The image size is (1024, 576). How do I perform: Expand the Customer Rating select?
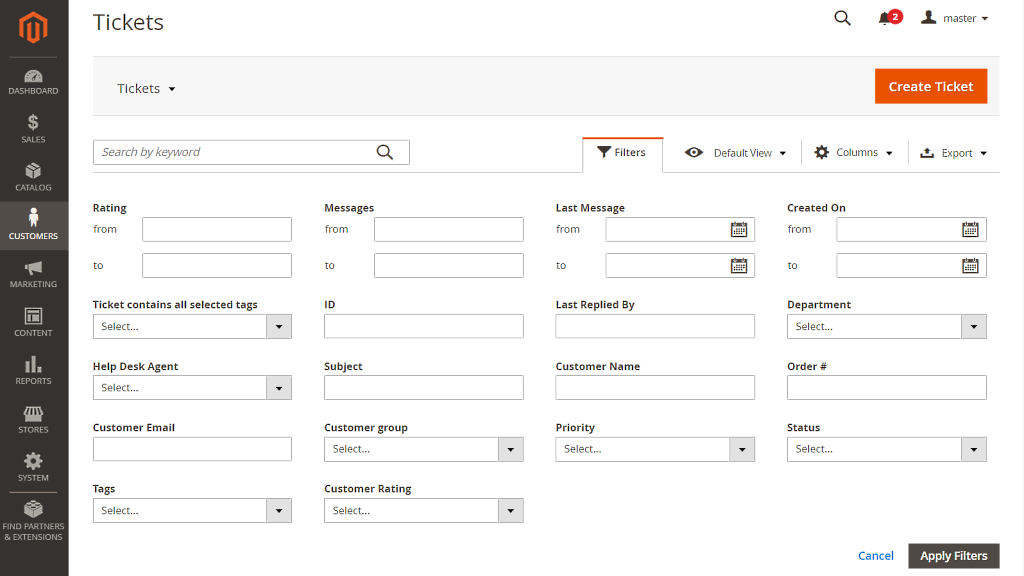(423, 511)
